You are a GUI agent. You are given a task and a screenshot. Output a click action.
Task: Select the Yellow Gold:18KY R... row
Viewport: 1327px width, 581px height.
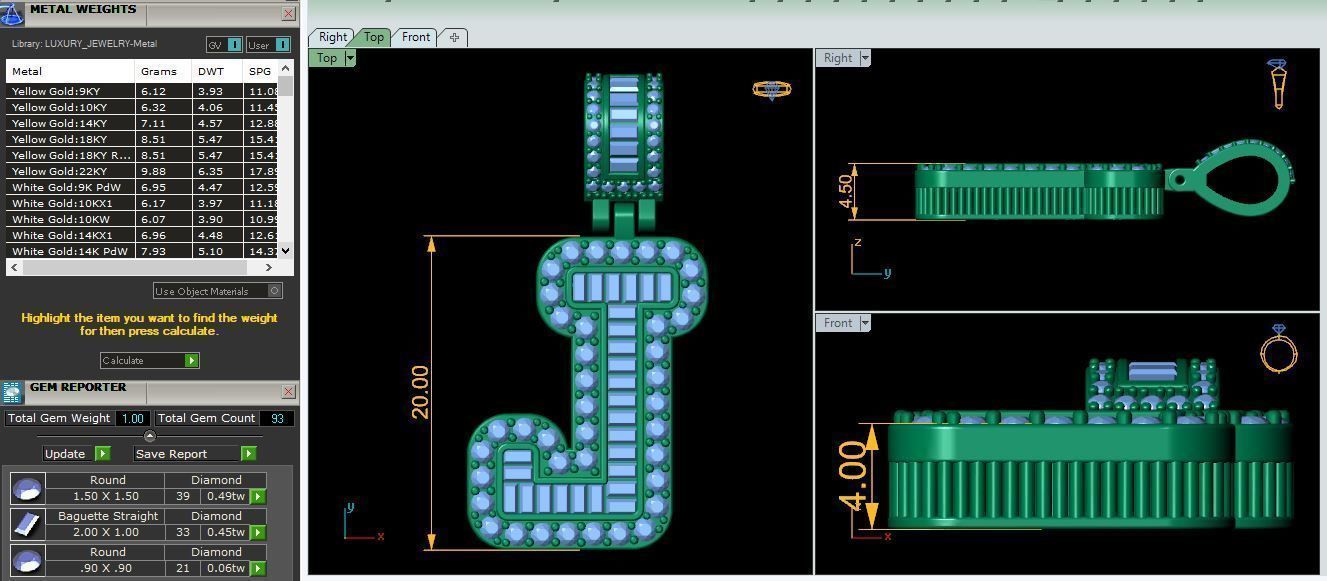pyautogui.click(x=142, y=155)
